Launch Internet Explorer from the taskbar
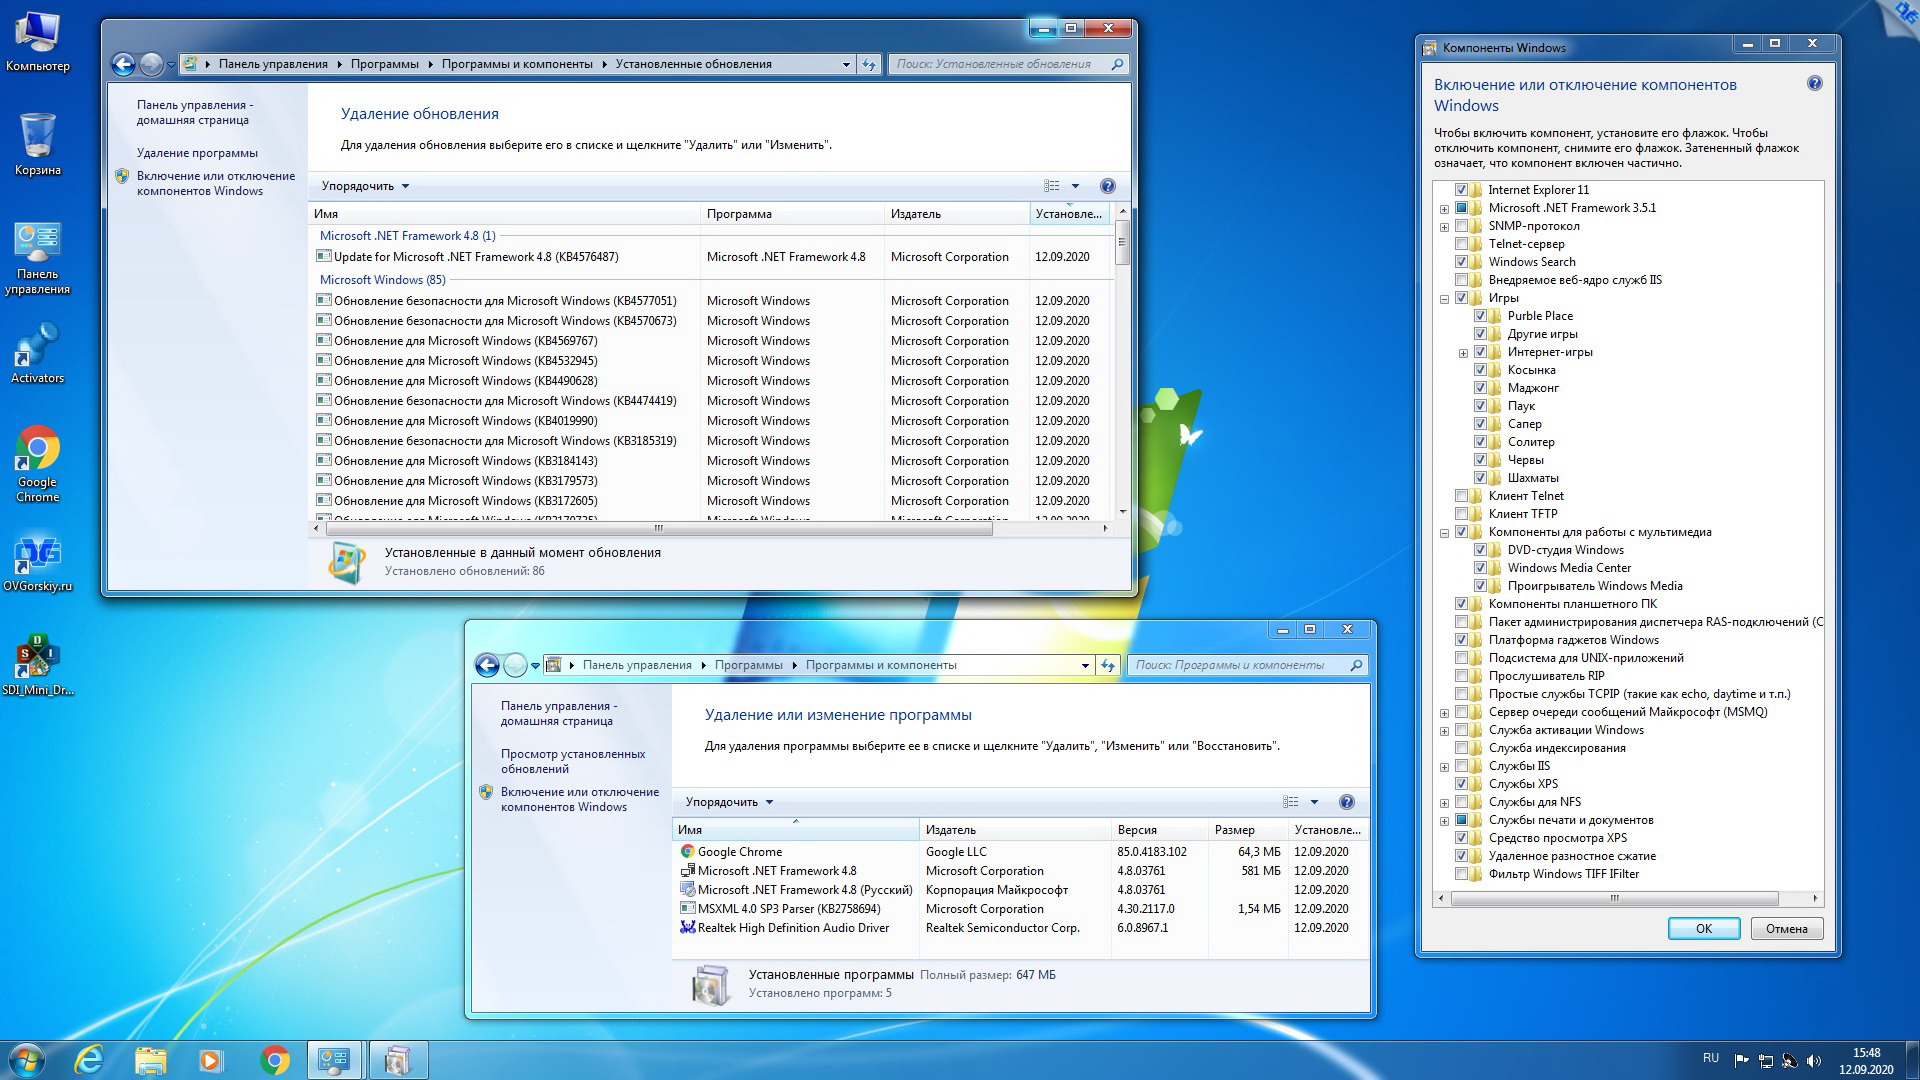The height and width of the screenshot is (1080, 1920). click(90, 1060)
